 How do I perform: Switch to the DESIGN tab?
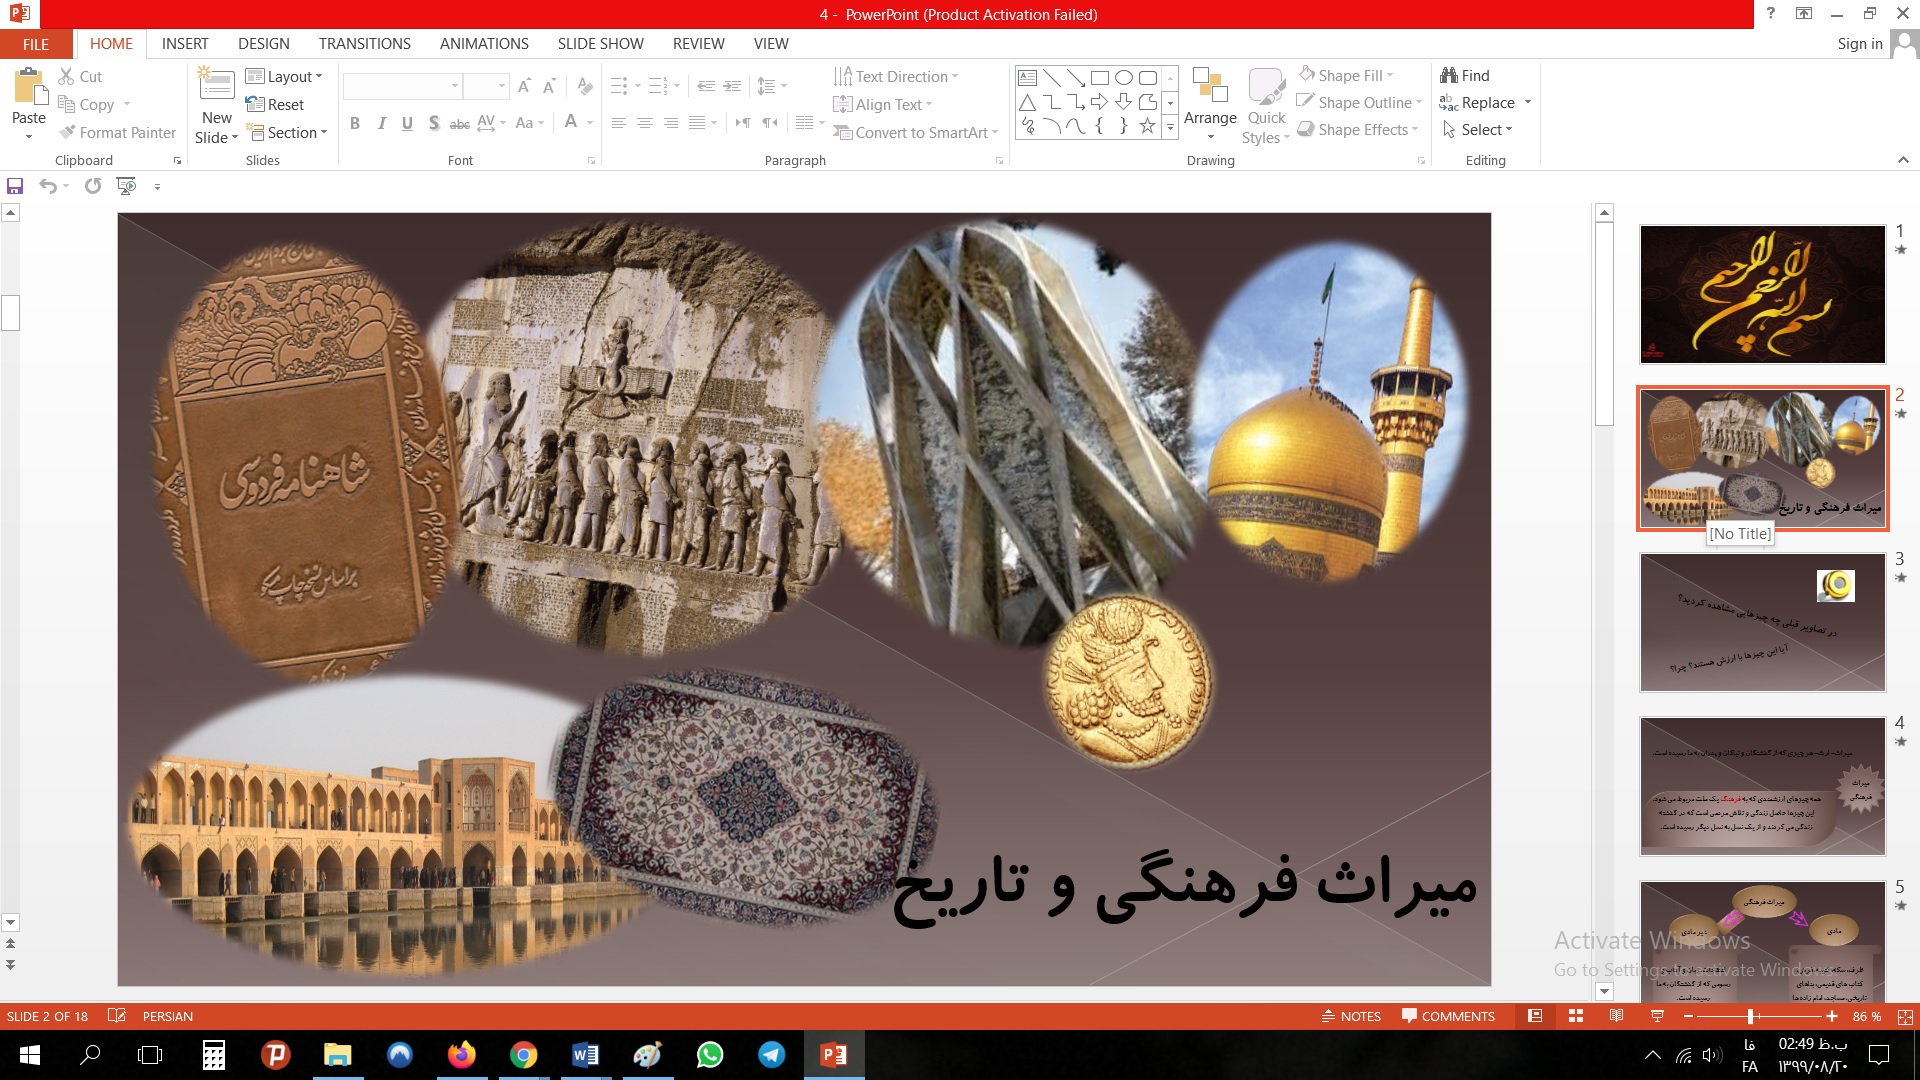[264, 44]
